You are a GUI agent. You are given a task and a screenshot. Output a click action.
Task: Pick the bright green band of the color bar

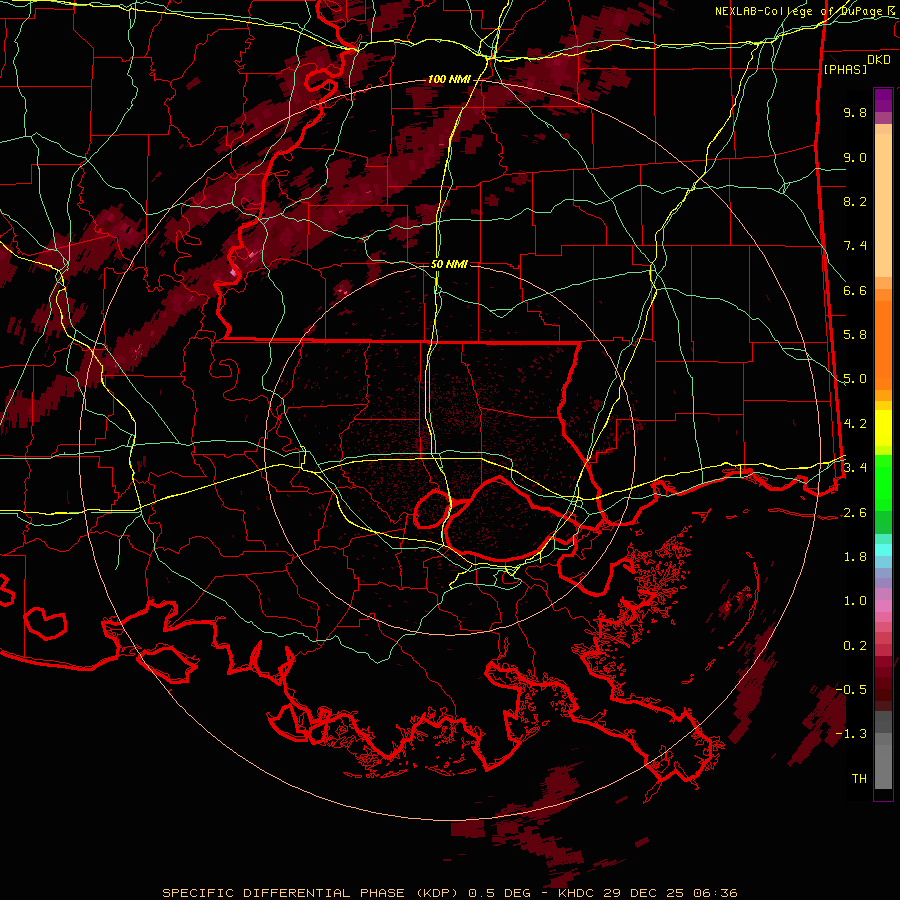point(883,482)
